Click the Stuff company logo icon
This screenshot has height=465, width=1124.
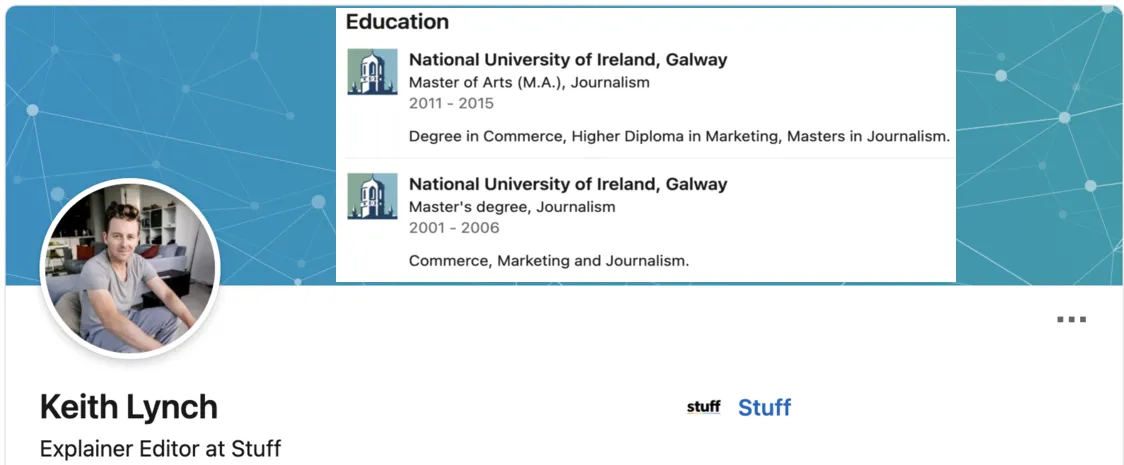coord(704,407)
